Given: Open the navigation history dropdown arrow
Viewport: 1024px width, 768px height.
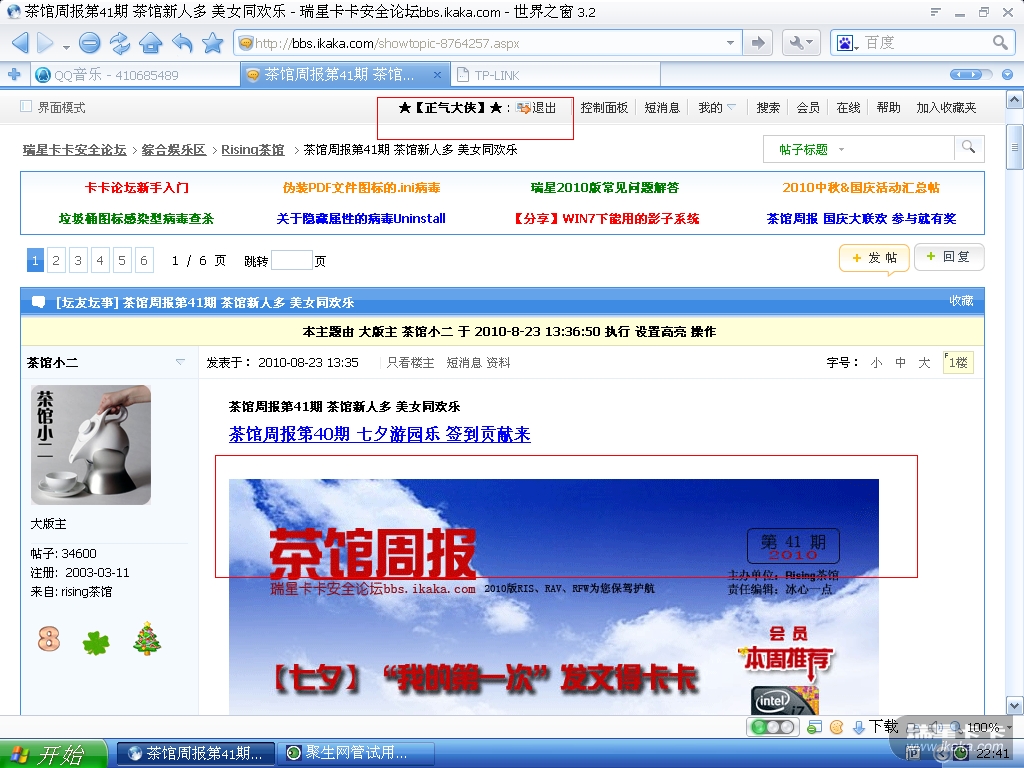Looking at the screenshot, I should coord(66,46).
